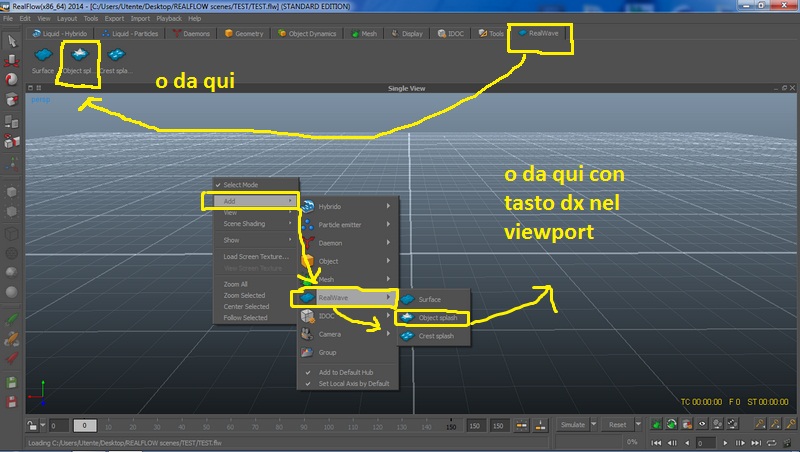Image resolution: width=800 pixels, height=452 pixels.
Task: Open the Reset dropdown arrow
Action: coord(638,424)
